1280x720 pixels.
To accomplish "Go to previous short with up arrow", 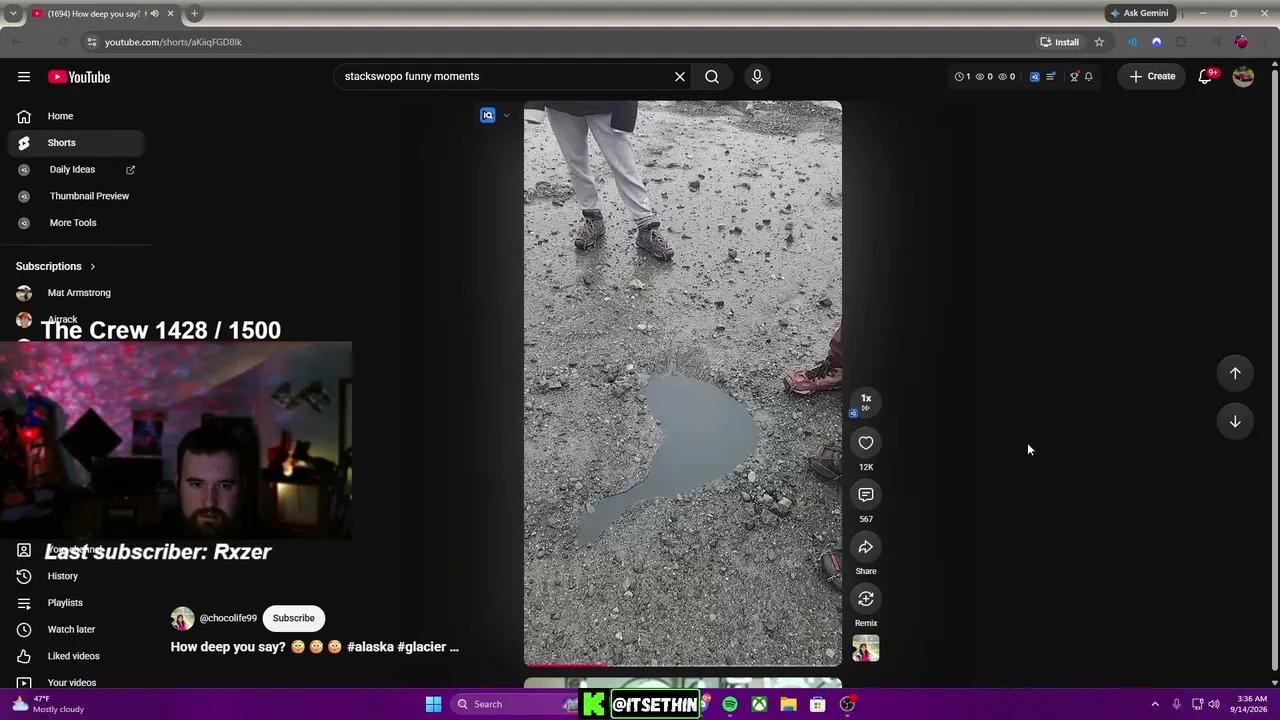I will click(1235, 373).
